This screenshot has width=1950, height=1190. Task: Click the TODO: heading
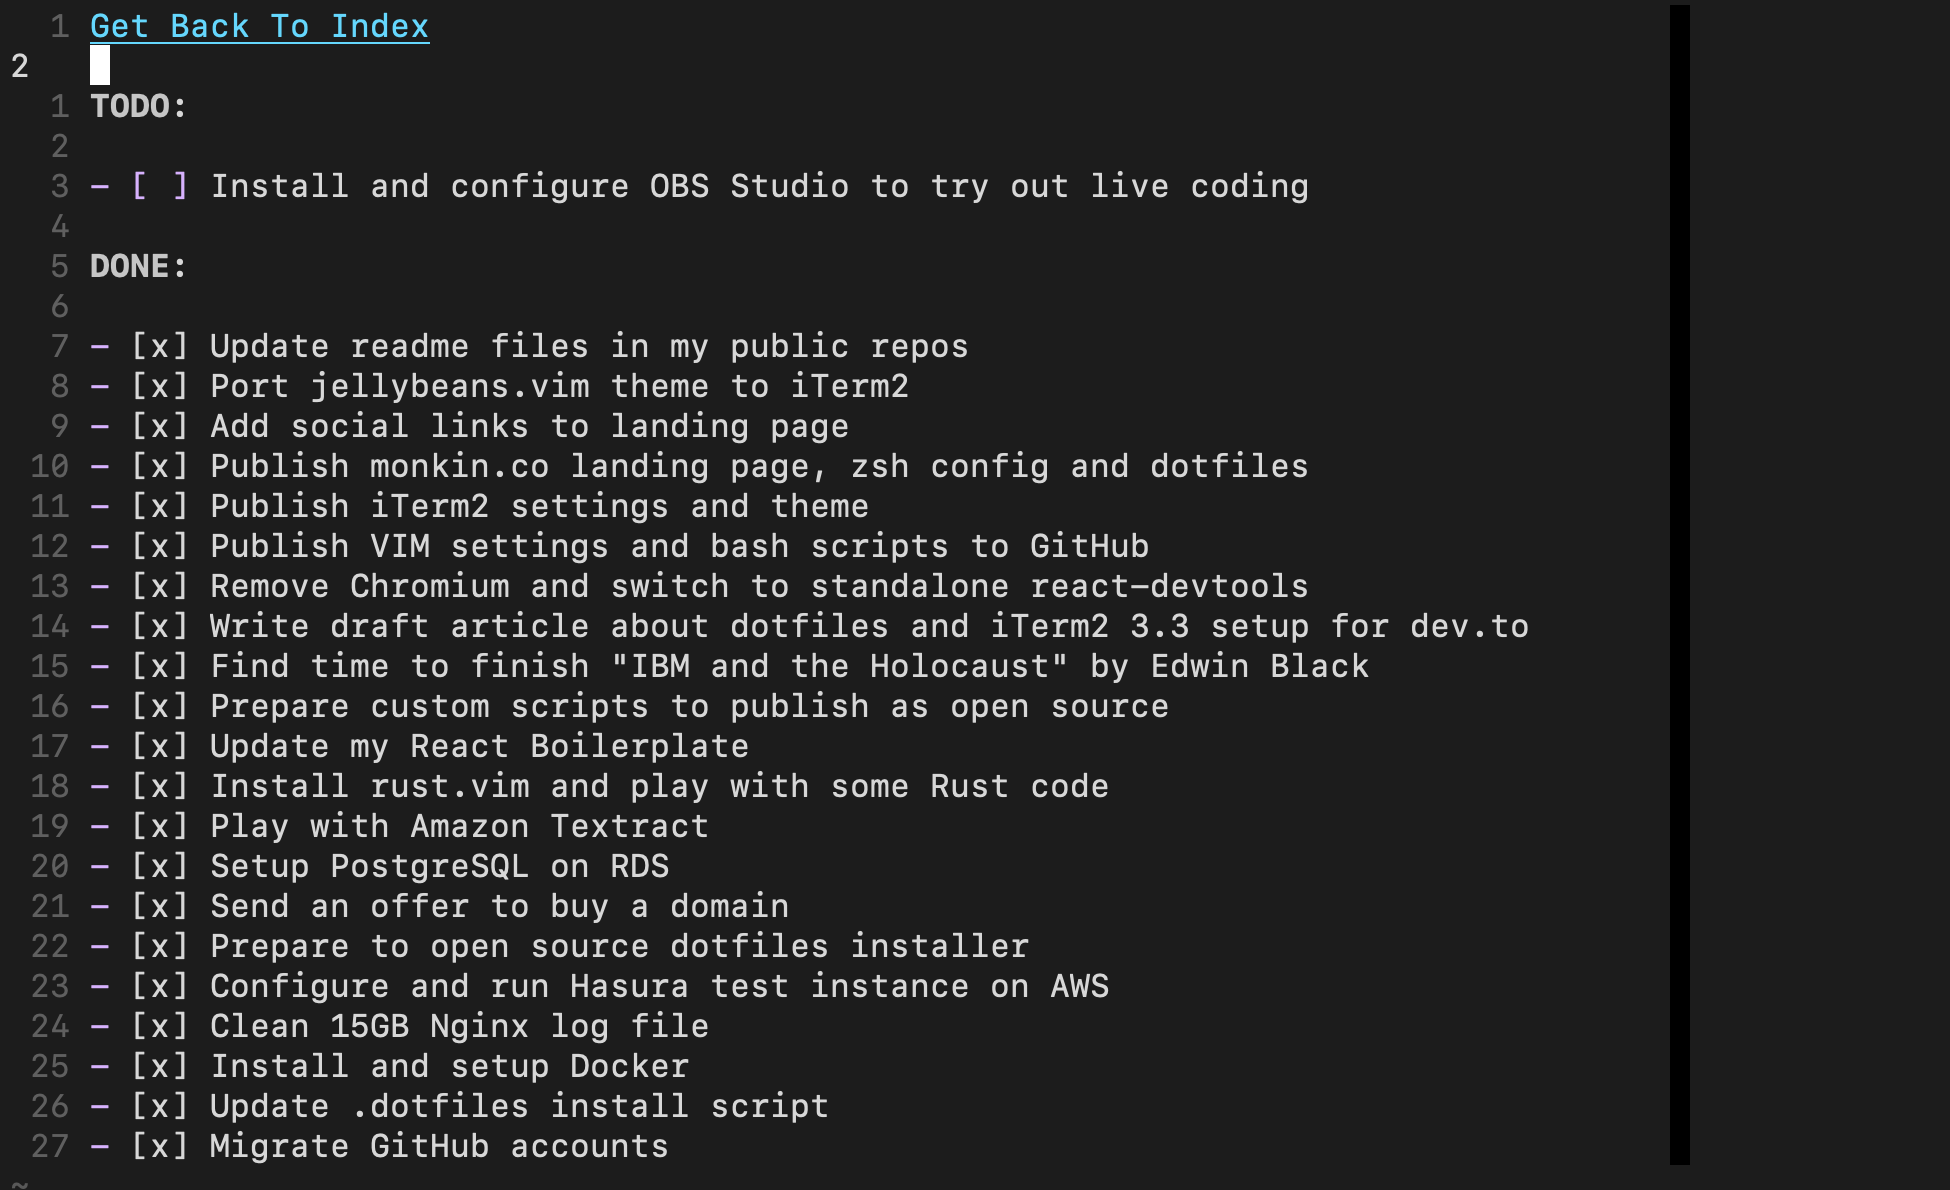click(x=139, y=106)
